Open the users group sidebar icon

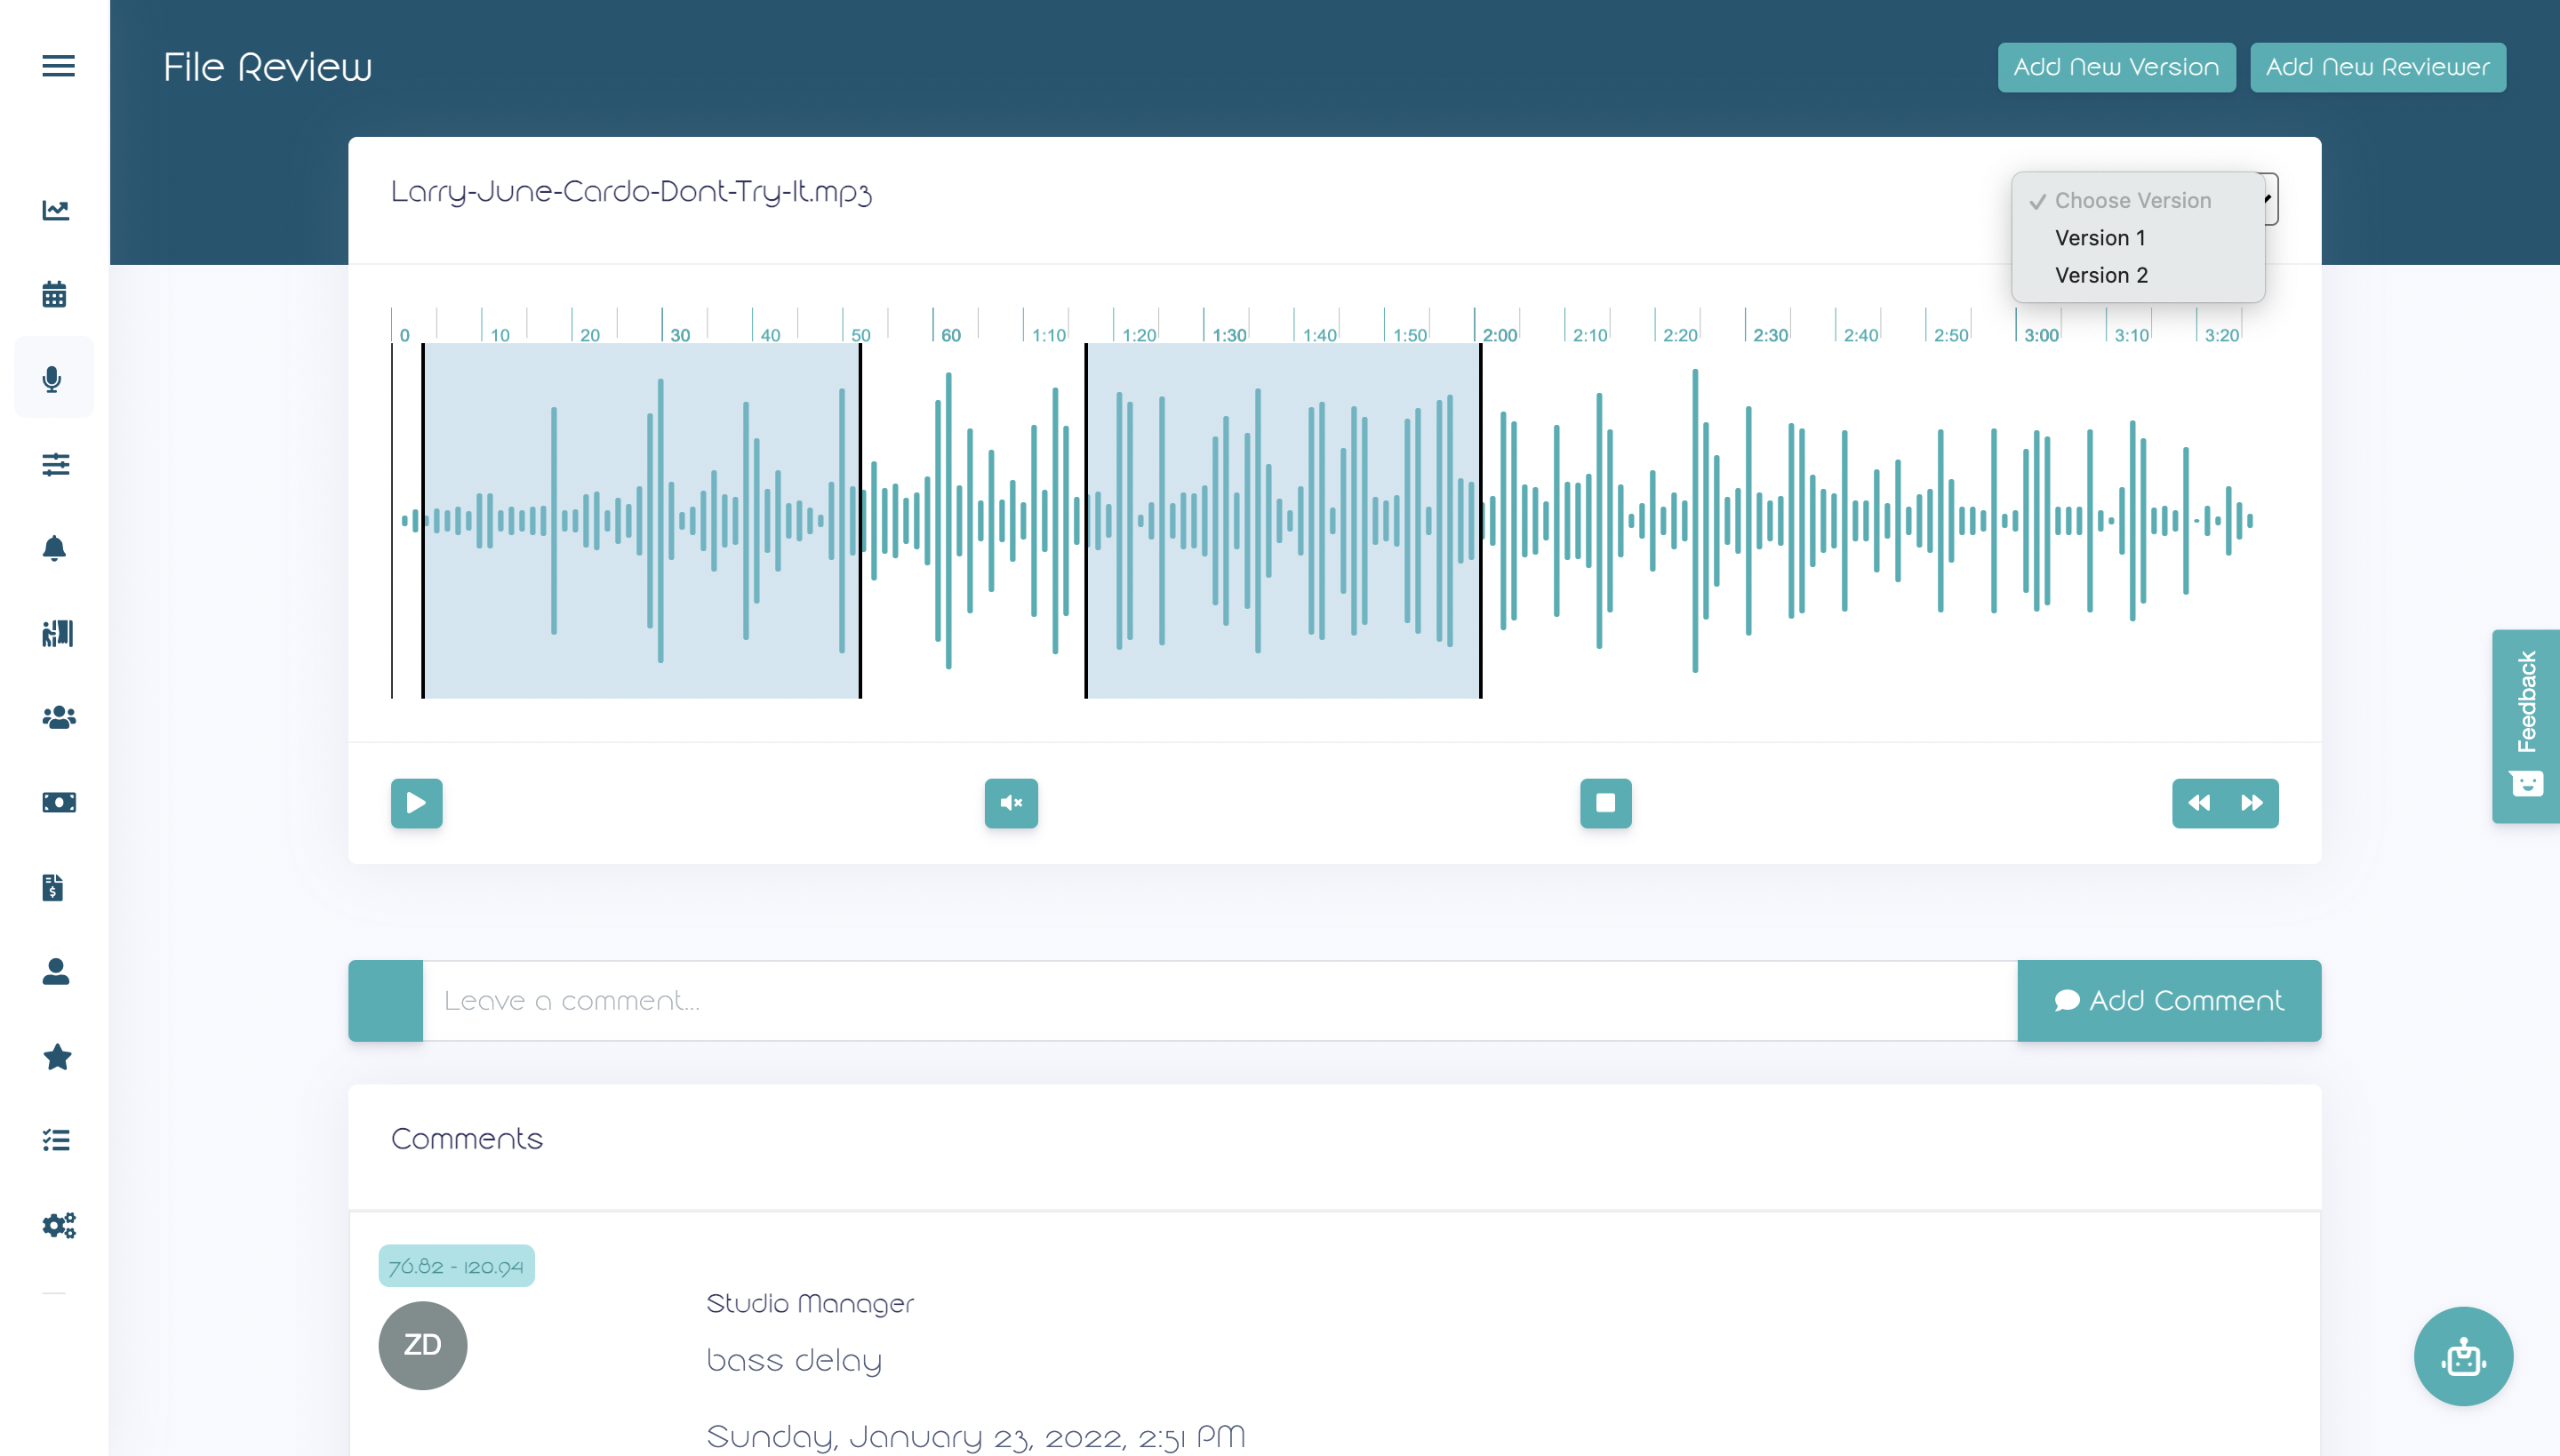coord(59,717)
